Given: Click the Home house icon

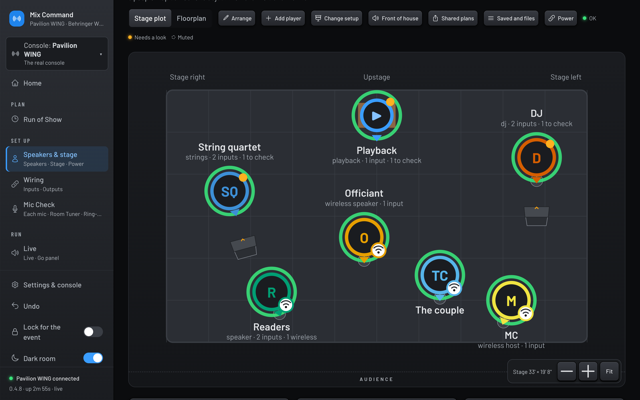Looking at the screenshot, I should pos(15,83).
